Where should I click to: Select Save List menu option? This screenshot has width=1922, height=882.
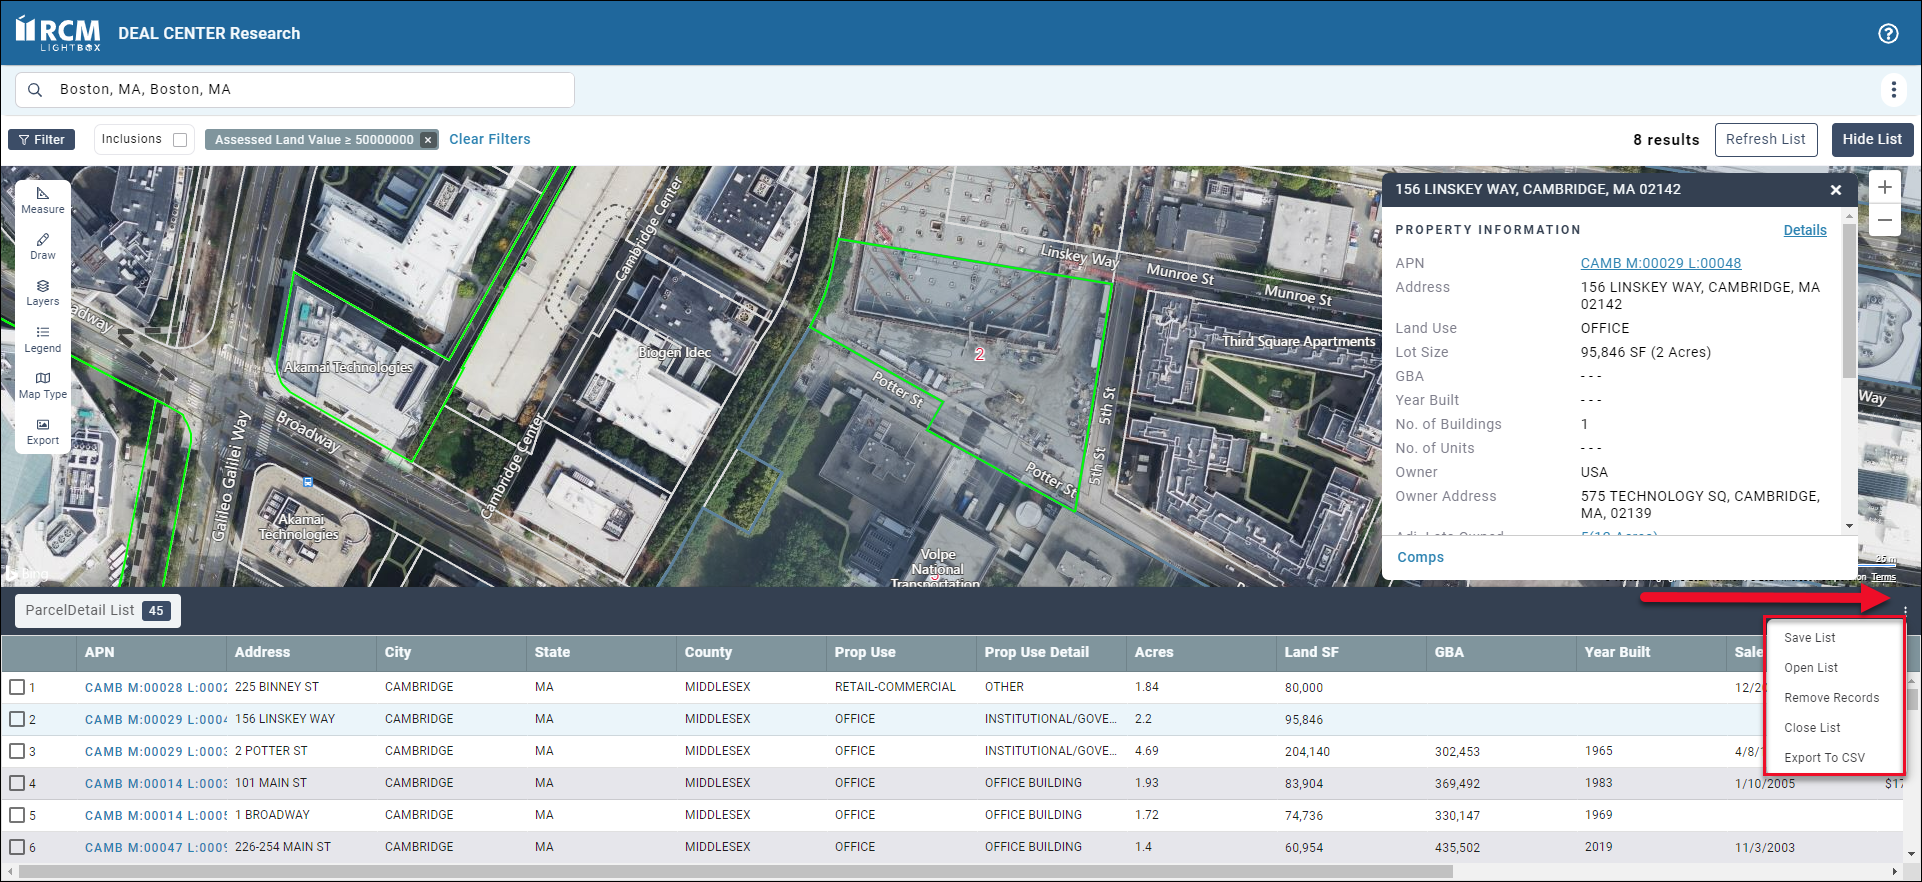pos(1809,638)
